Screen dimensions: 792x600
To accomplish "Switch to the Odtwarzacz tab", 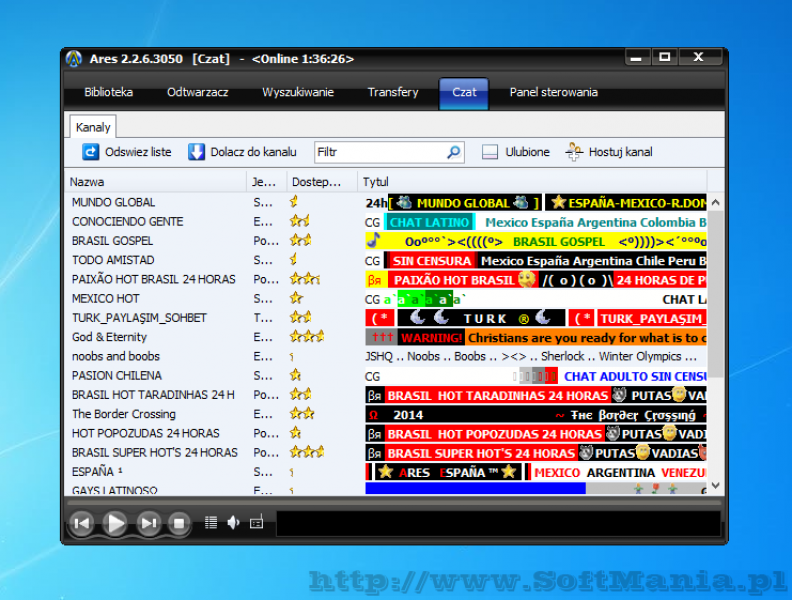I will (x=197, y=92).
